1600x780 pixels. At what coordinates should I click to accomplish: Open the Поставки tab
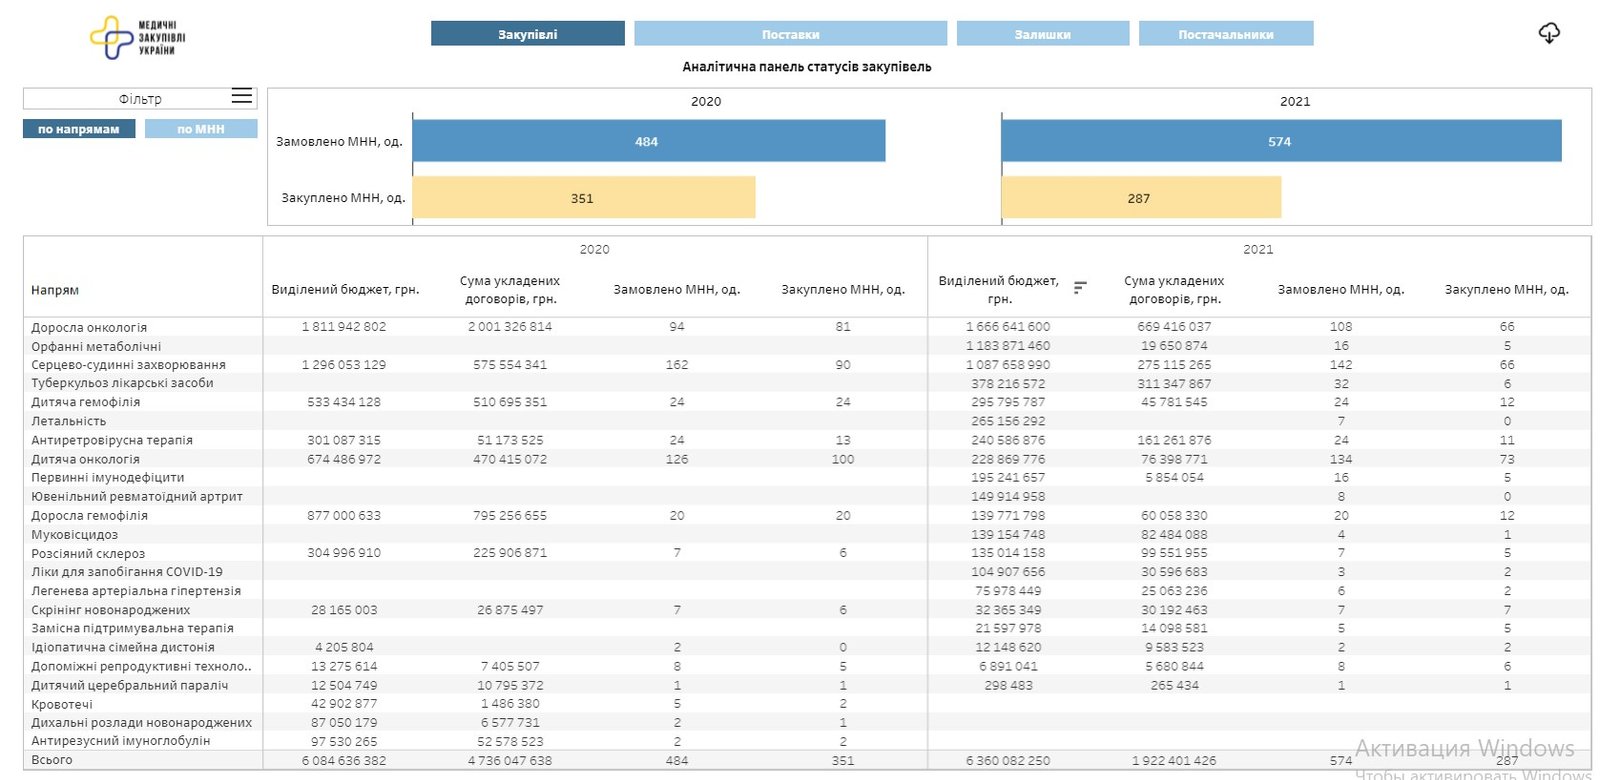tap(790, 34)
